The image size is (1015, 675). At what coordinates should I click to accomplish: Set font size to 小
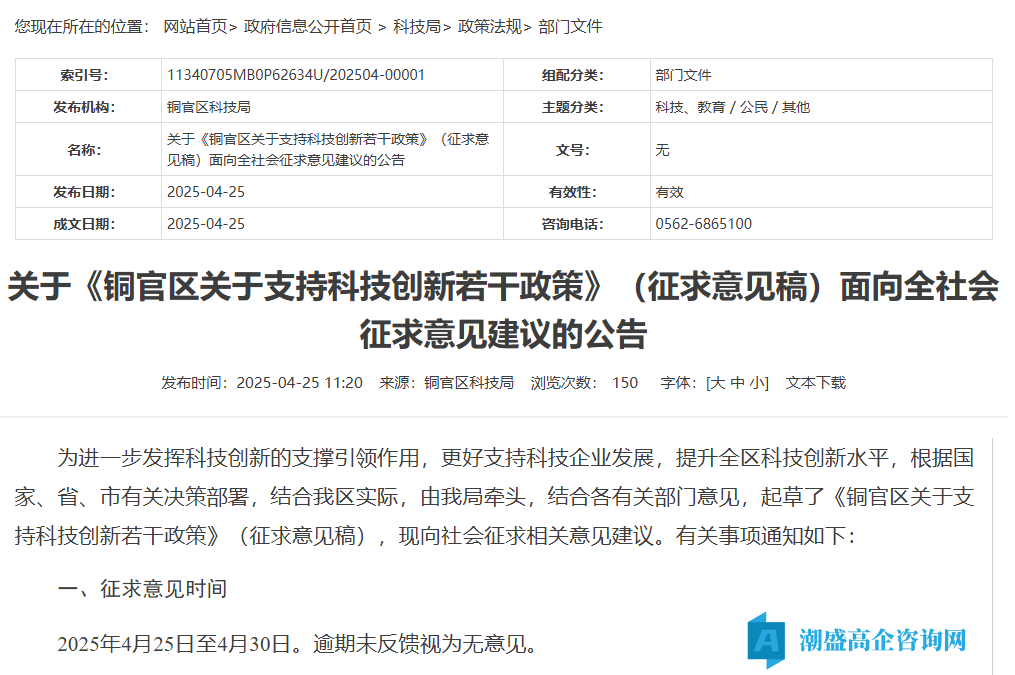[x=756, y=382]
